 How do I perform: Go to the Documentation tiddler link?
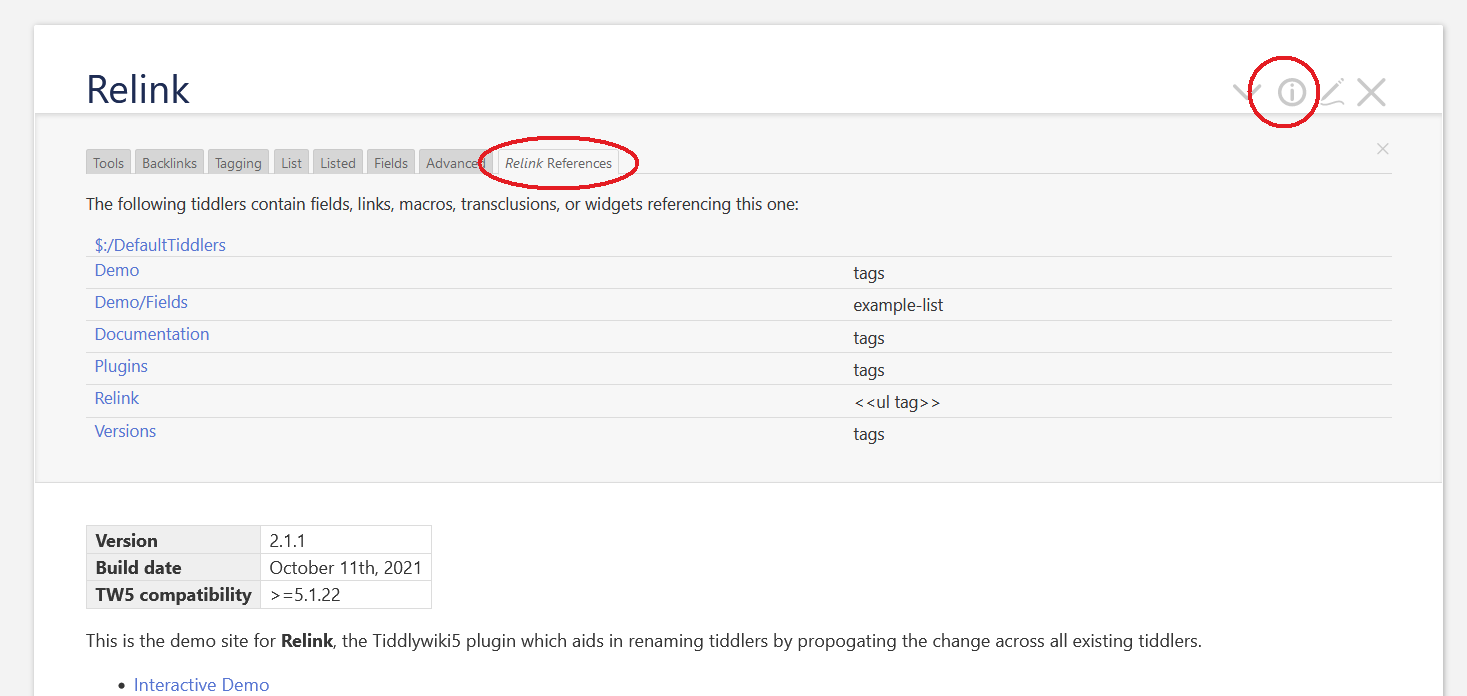point(152,335)
